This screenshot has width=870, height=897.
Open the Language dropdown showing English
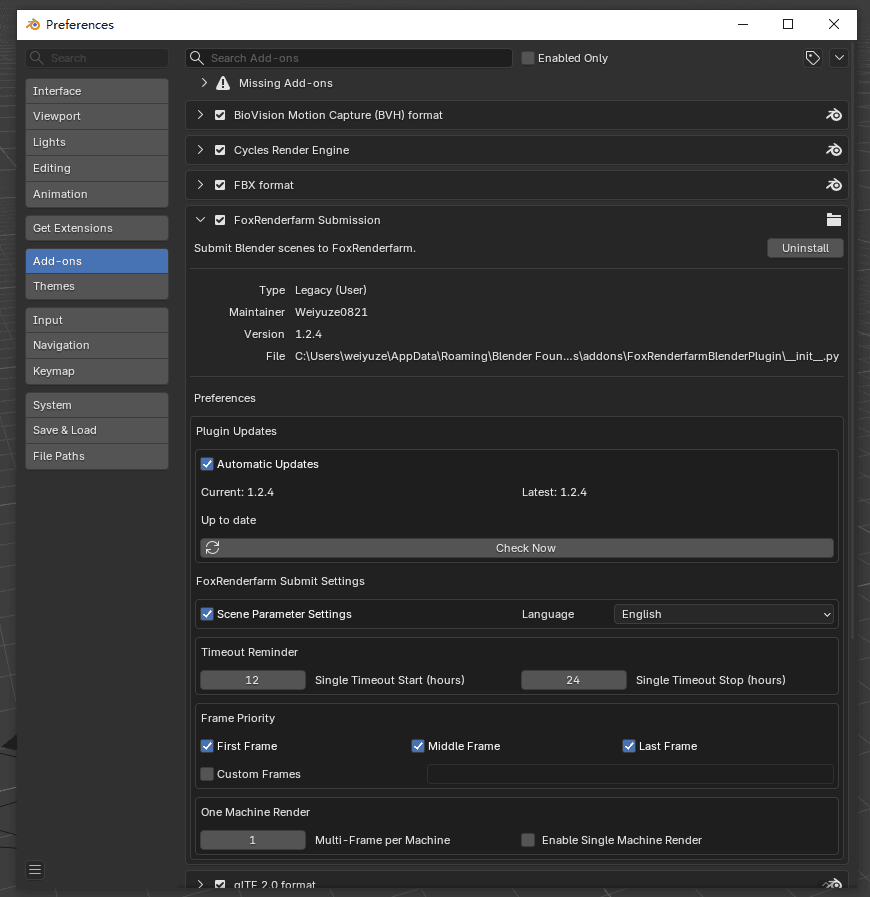coord(724,614)
